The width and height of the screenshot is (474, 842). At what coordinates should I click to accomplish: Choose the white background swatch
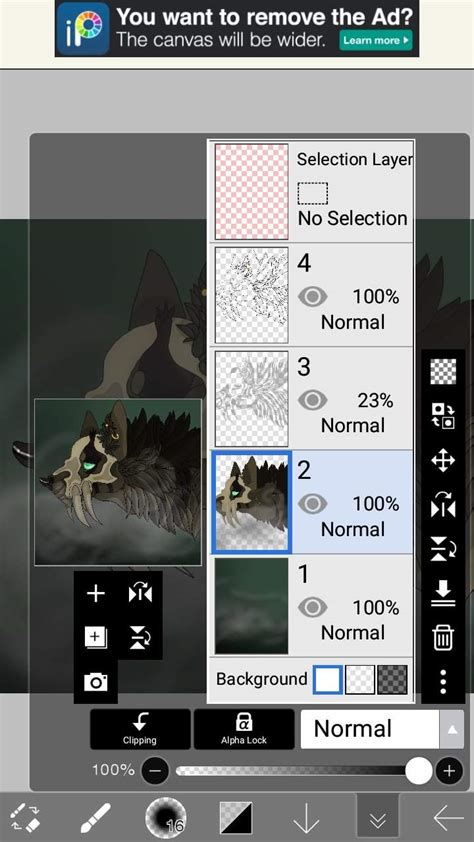tap(327, 679)
